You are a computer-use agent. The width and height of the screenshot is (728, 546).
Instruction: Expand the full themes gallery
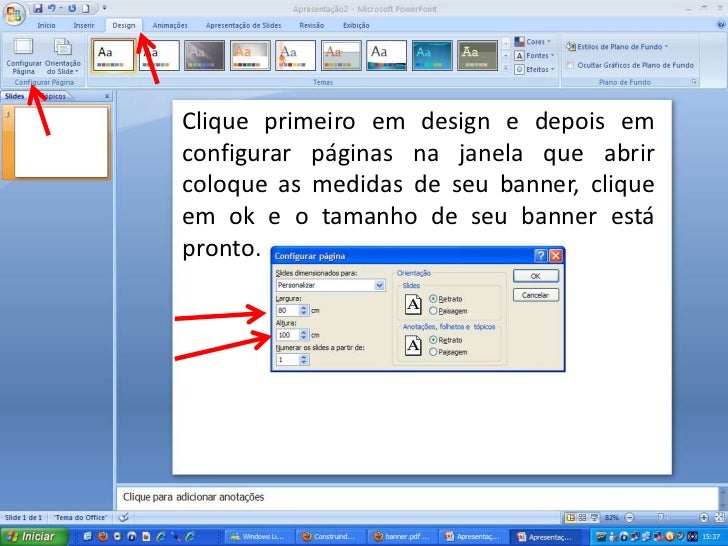[x=506, y=68]
